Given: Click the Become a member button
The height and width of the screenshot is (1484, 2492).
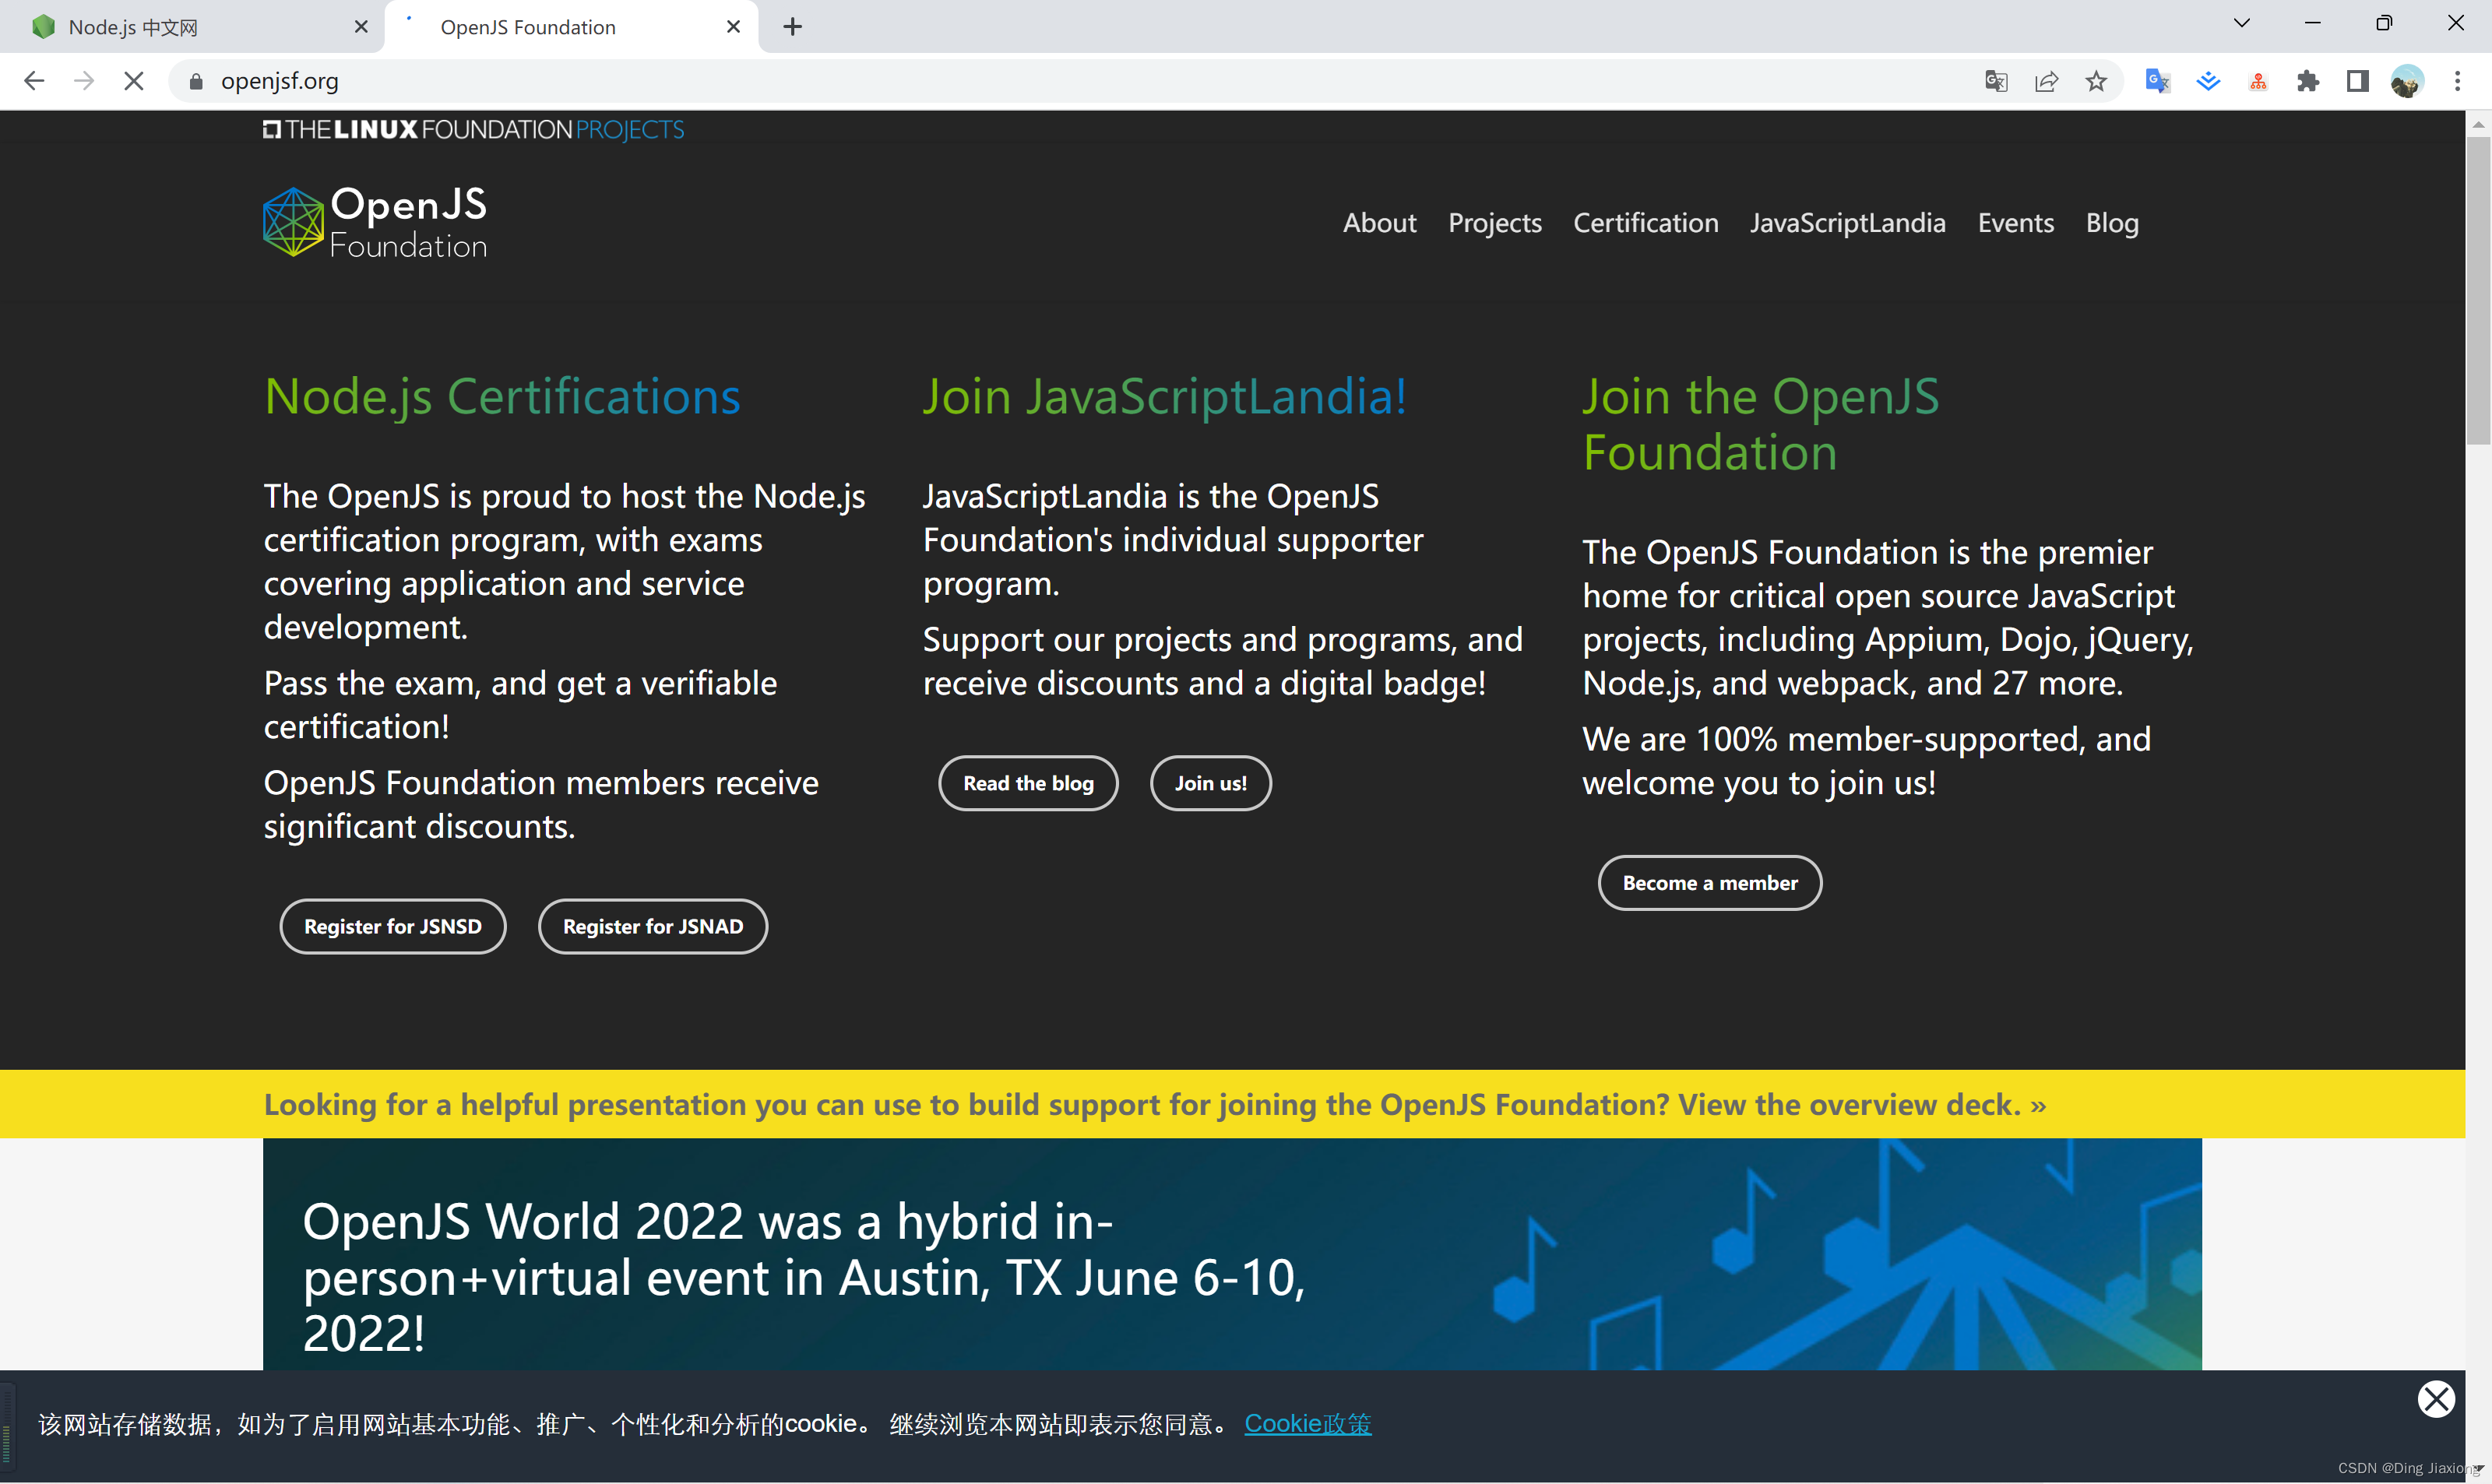Looking at the screenshot, I should click(1709, 883).
